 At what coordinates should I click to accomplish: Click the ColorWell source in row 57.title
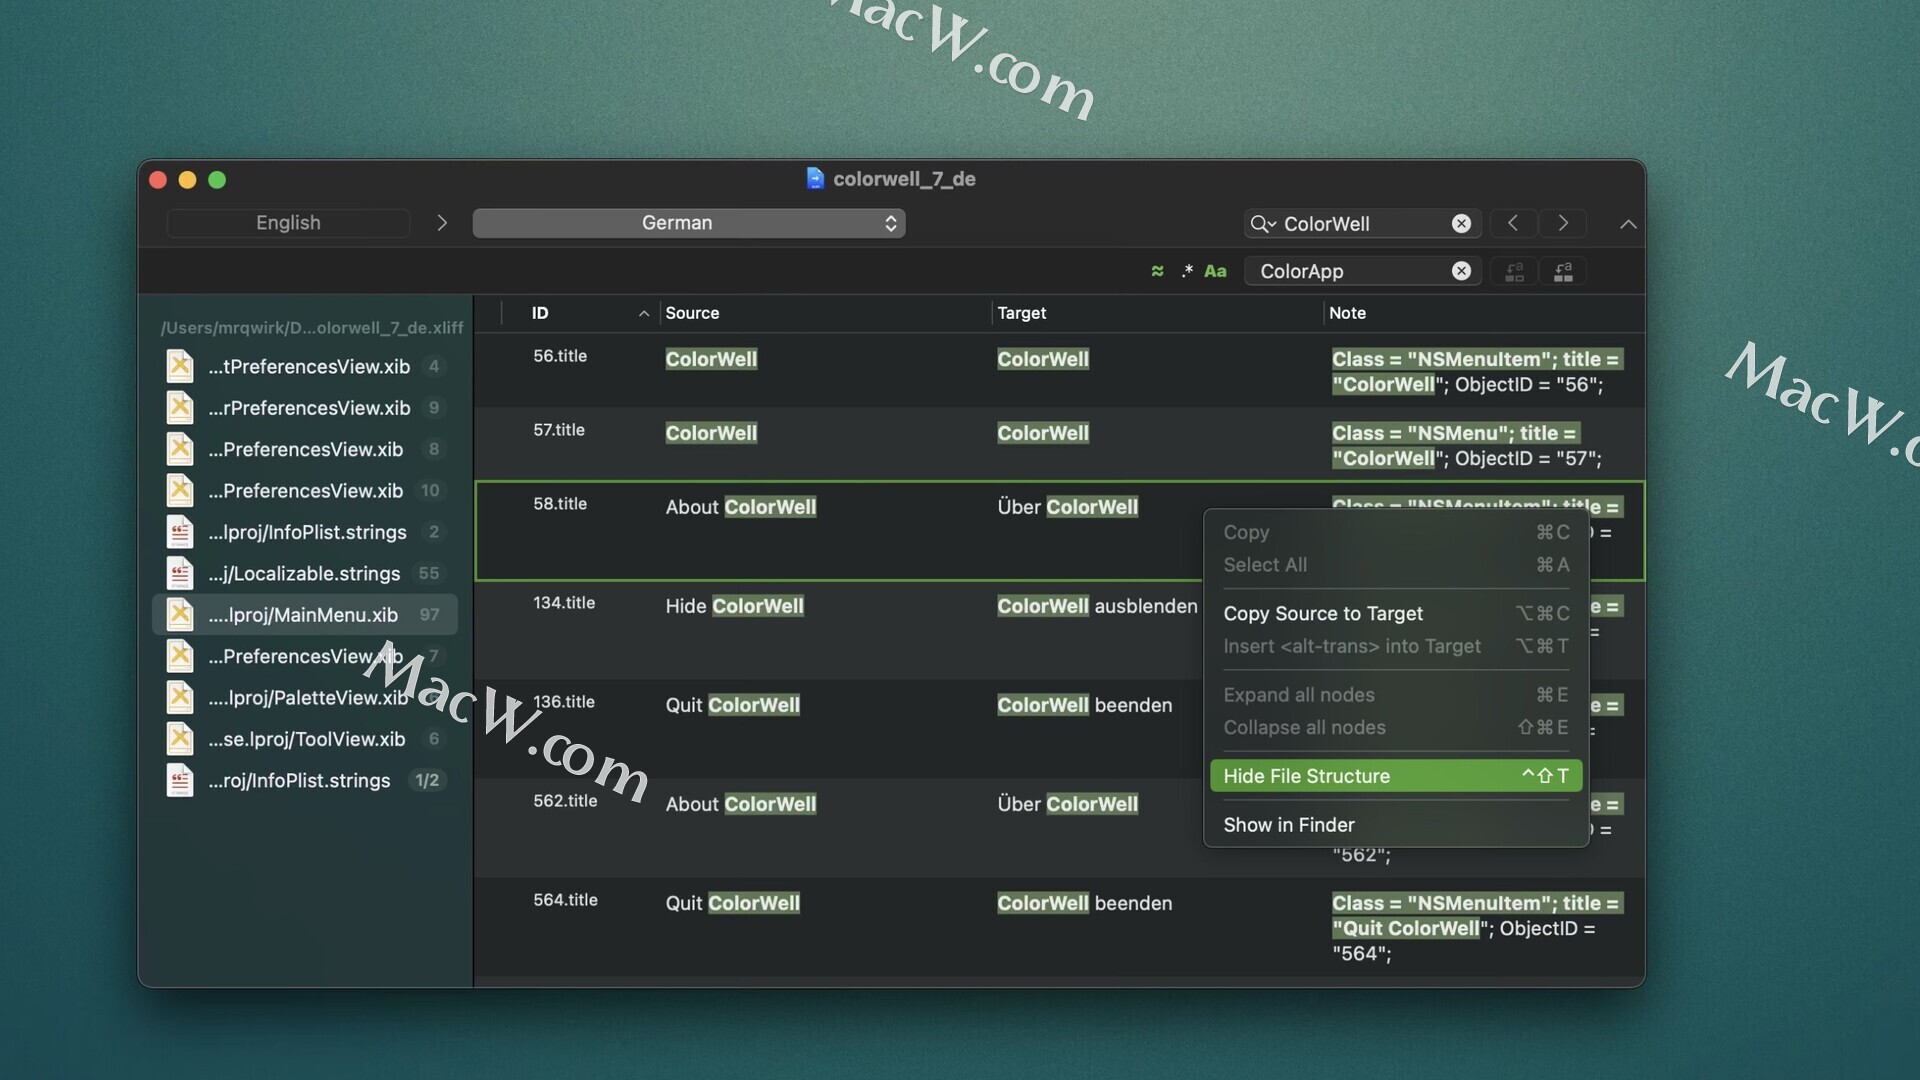pyautogui.click(x=711, y=433)
